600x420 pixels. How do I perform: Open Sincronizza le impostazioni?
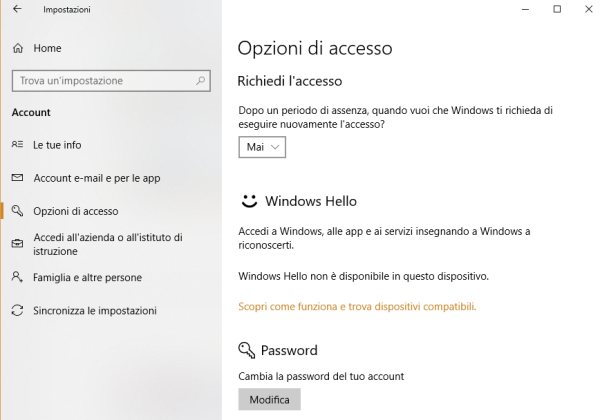[x=94, y=311]
